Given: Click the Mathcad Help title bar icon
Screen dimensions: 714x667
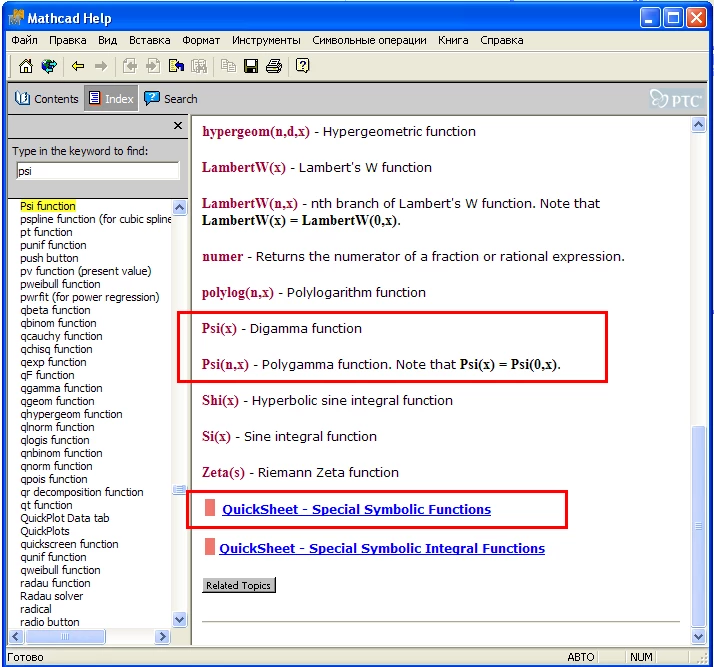Looking at the screenshot, I should (15, 18).
